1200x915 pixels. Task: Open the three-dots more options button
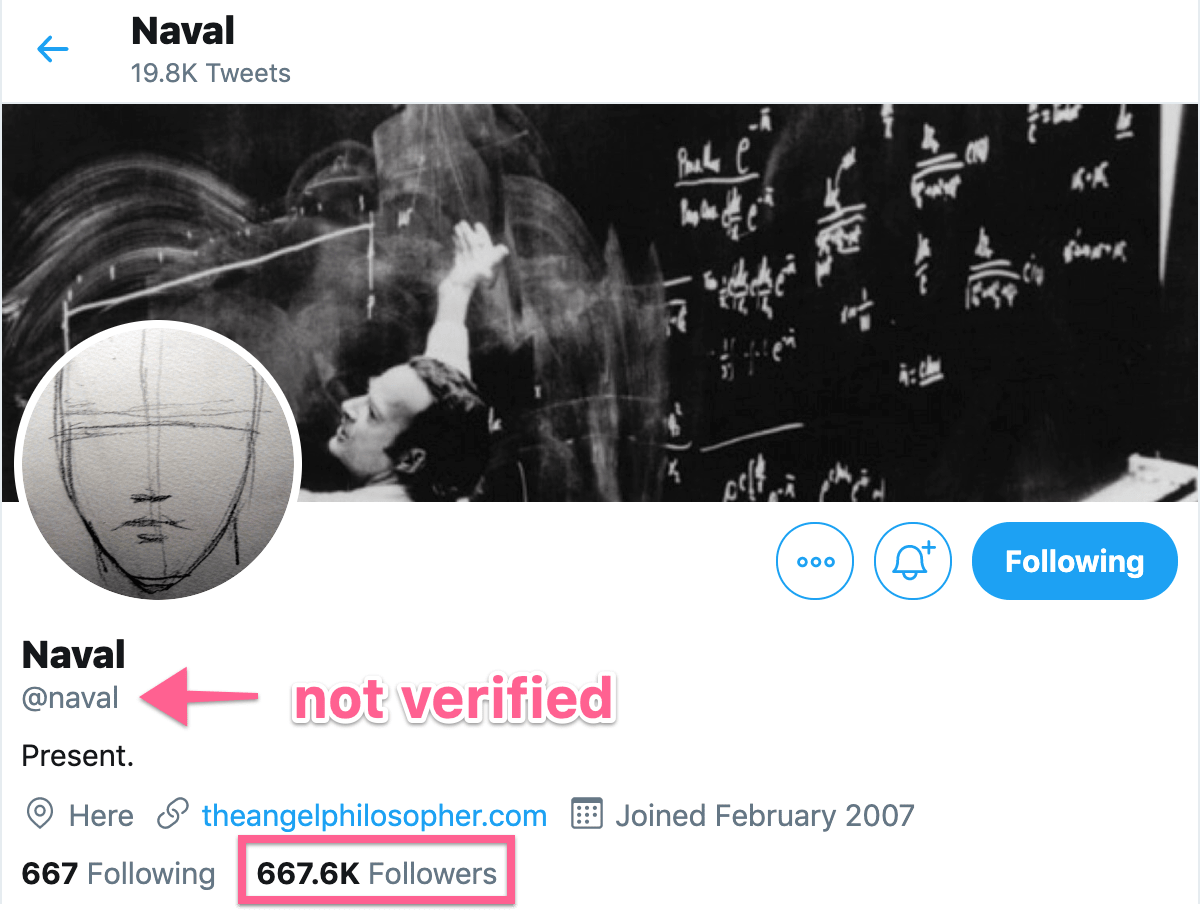tap(815, 561)
